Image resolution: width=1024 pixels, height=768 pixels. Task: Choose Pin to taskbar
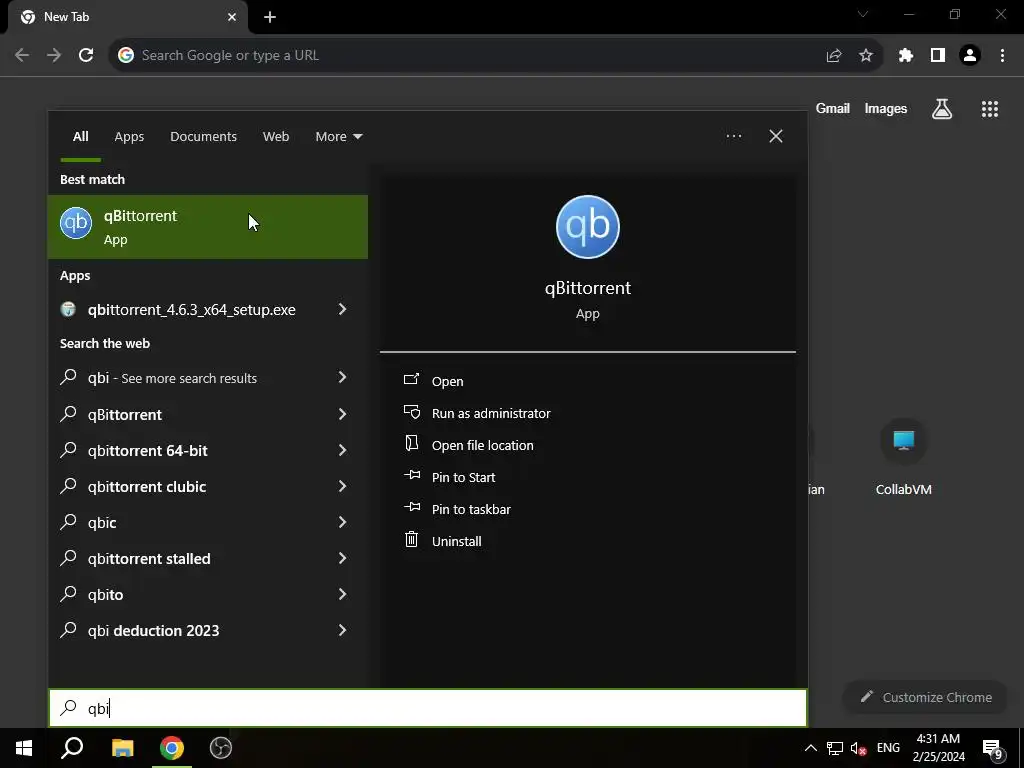(x=471, y=509)
